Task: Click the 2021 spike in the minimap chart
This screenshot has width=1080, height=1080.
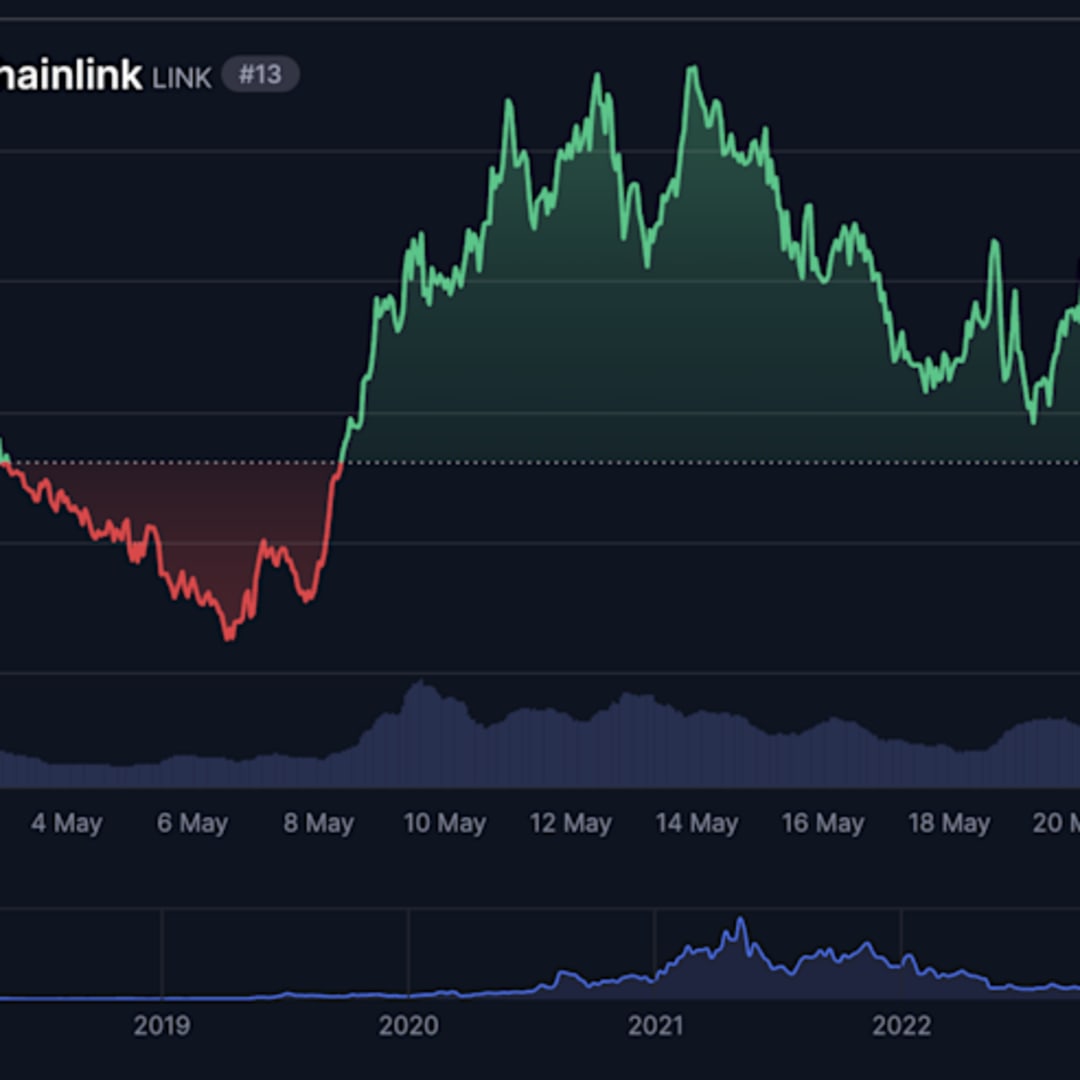Action: pyautogui.click(x=741, y=915)
